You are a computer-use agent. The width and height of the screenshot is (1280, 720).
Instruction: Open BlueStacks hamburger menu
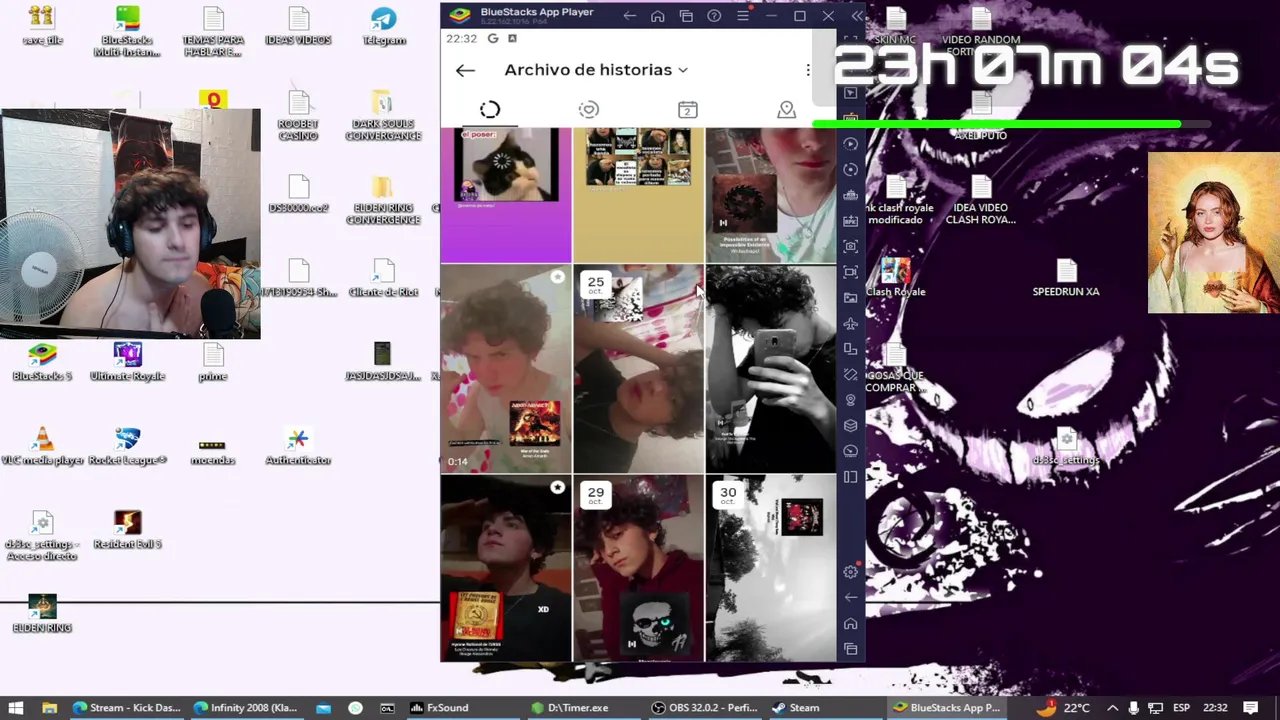coord(742,16)
